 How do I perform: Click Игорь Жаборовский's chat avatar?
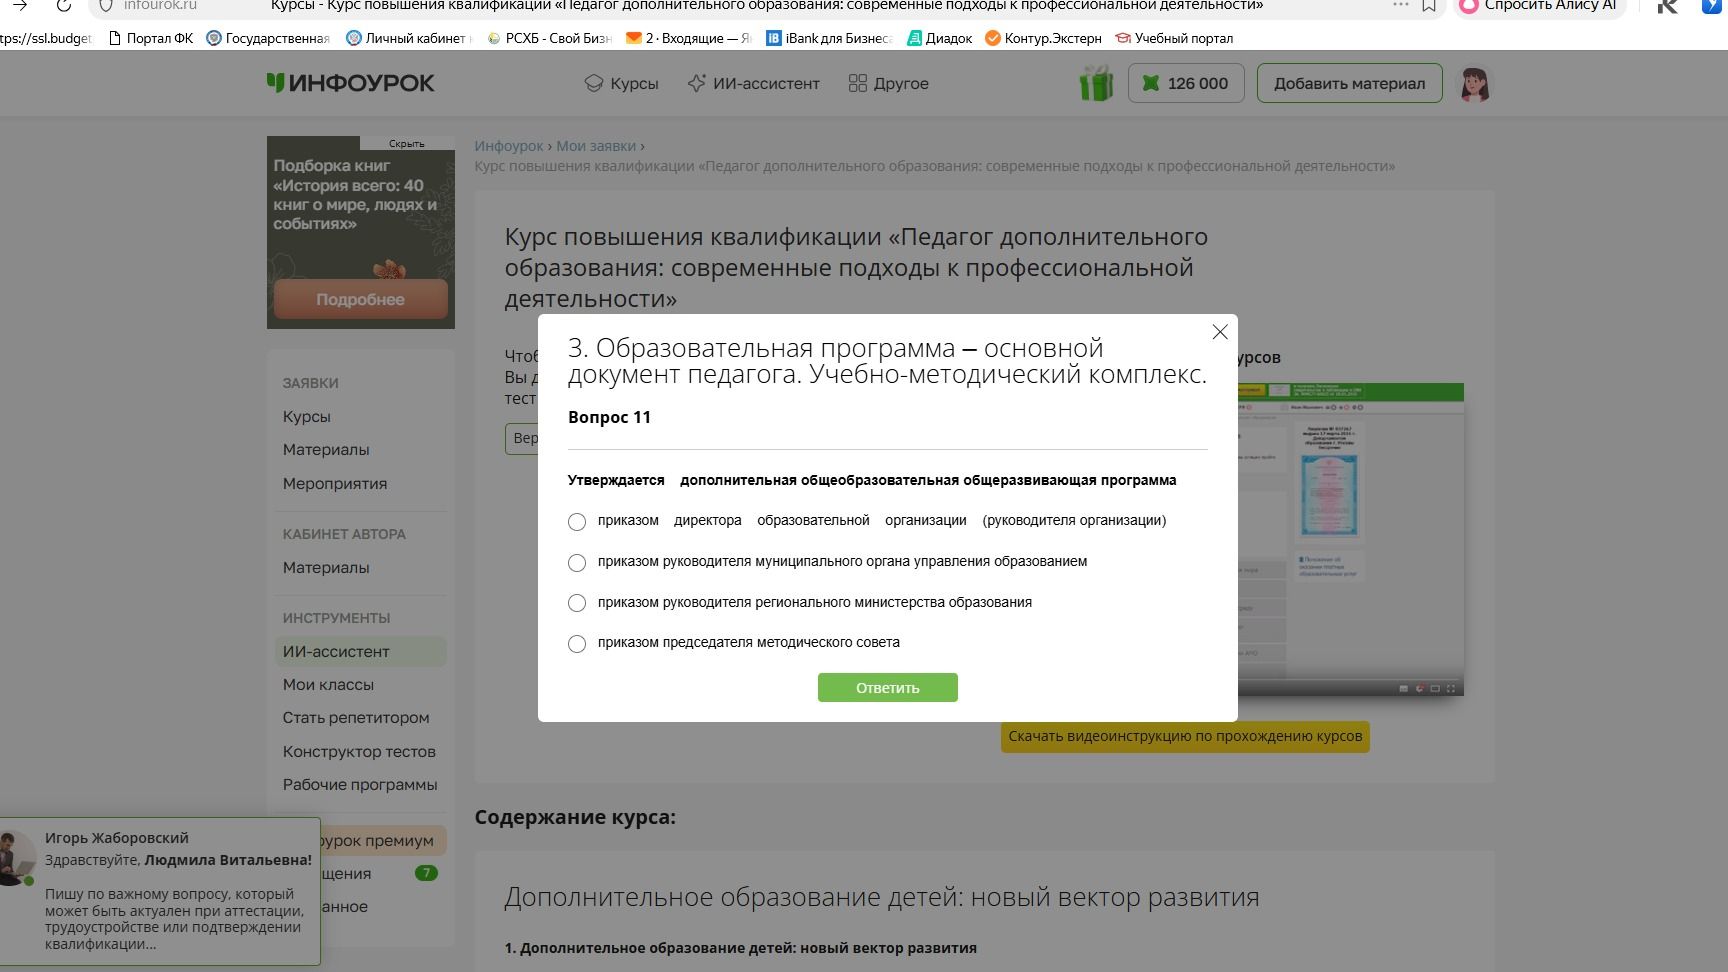(x=16, y=857)
